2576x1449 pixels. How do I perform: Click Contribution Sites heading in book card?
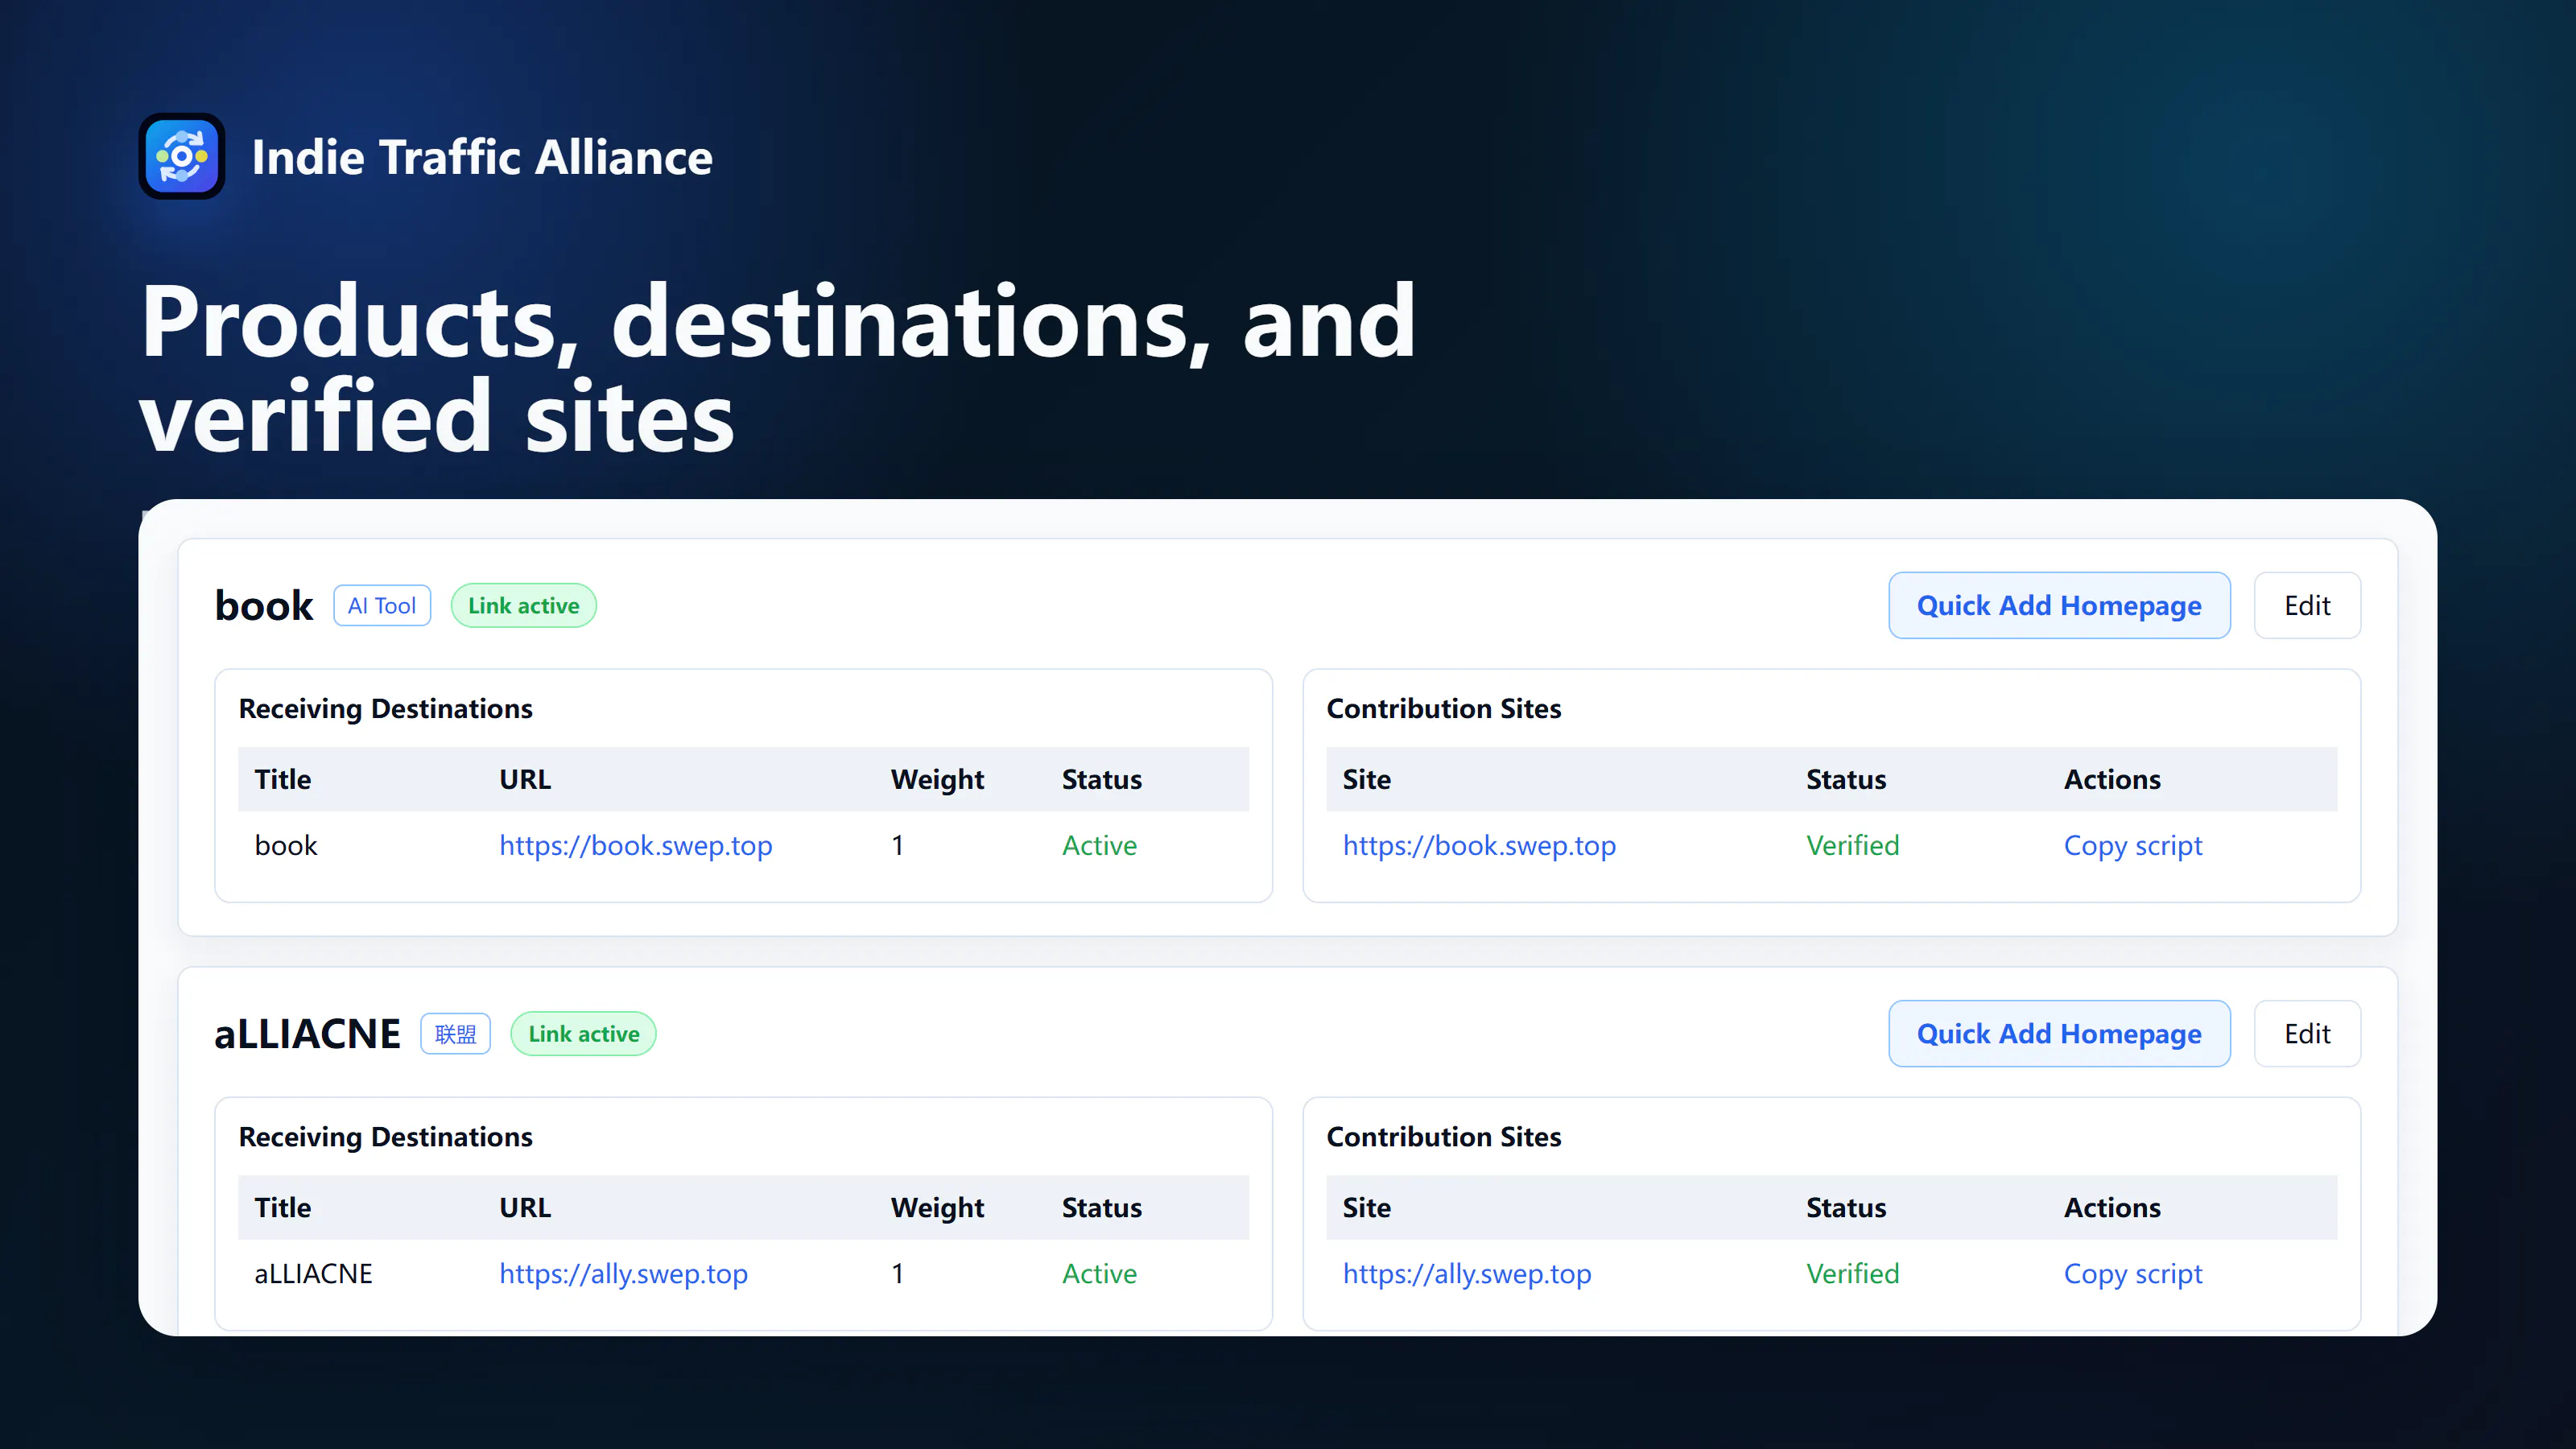pyautogui.click(x=1443, y=708)
